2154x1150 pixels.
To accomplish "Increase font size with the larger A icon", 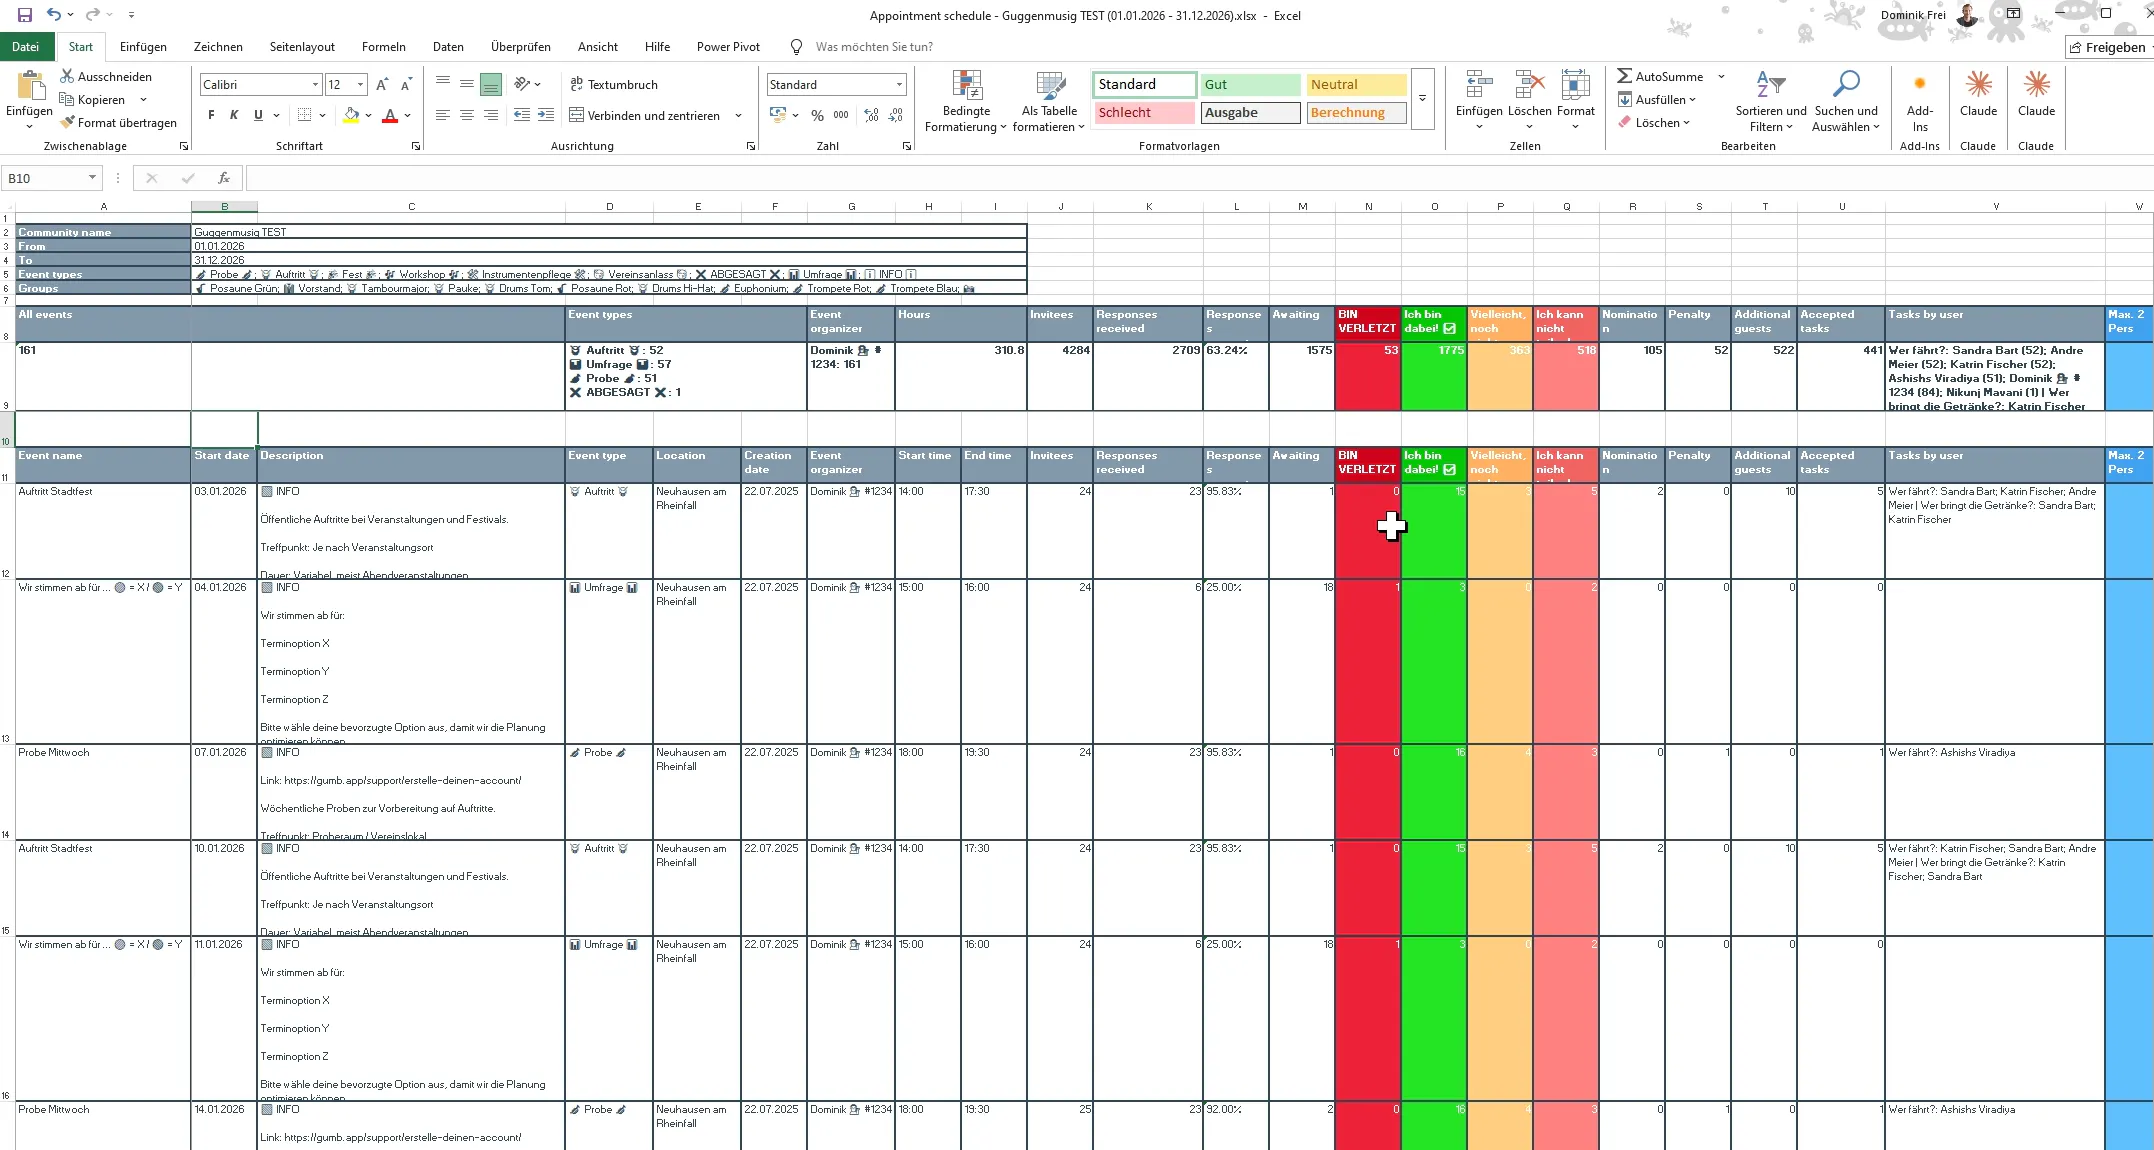I will click(x=382, y=84).
